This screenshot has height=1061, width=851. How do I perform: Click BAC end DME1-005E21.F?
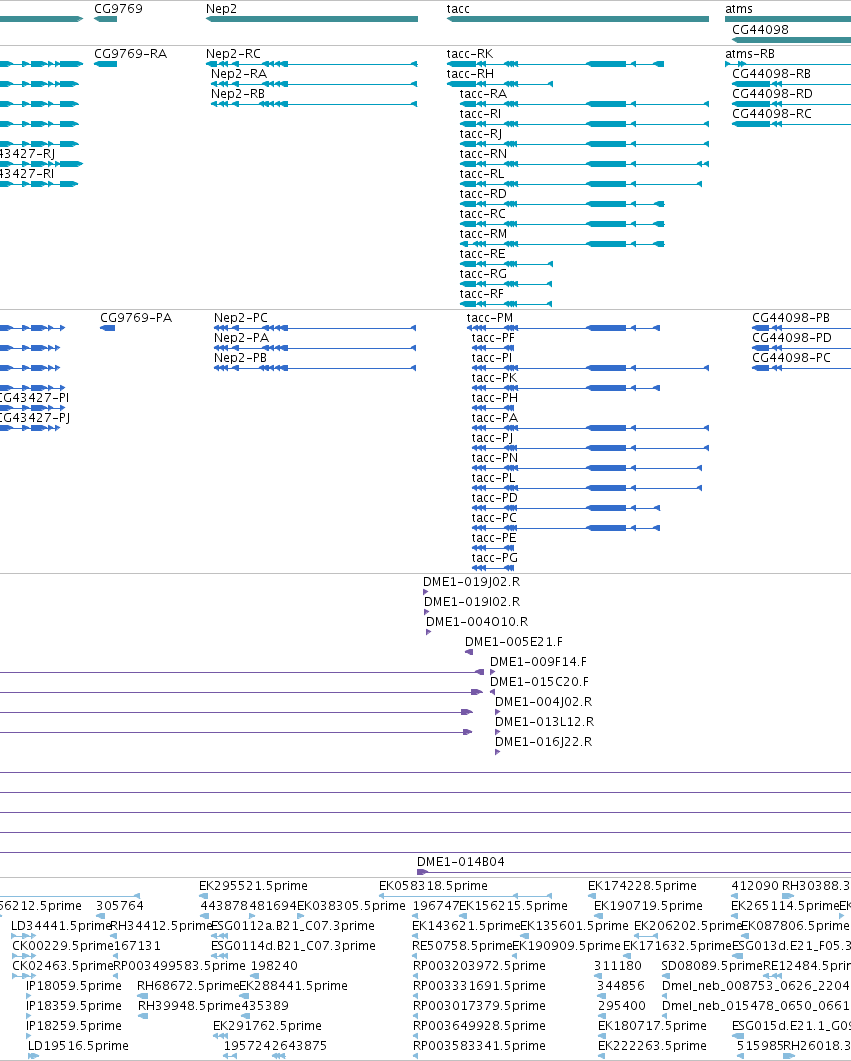click(513, 641)
